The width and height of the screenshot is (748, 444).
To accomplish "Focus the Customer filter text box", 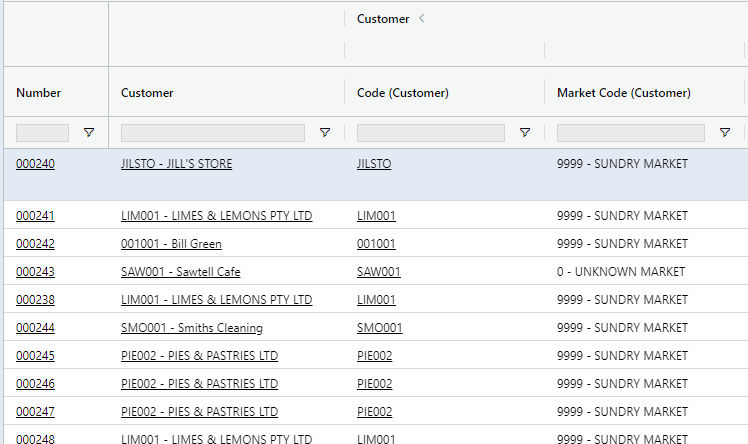I will click(212, 133).
